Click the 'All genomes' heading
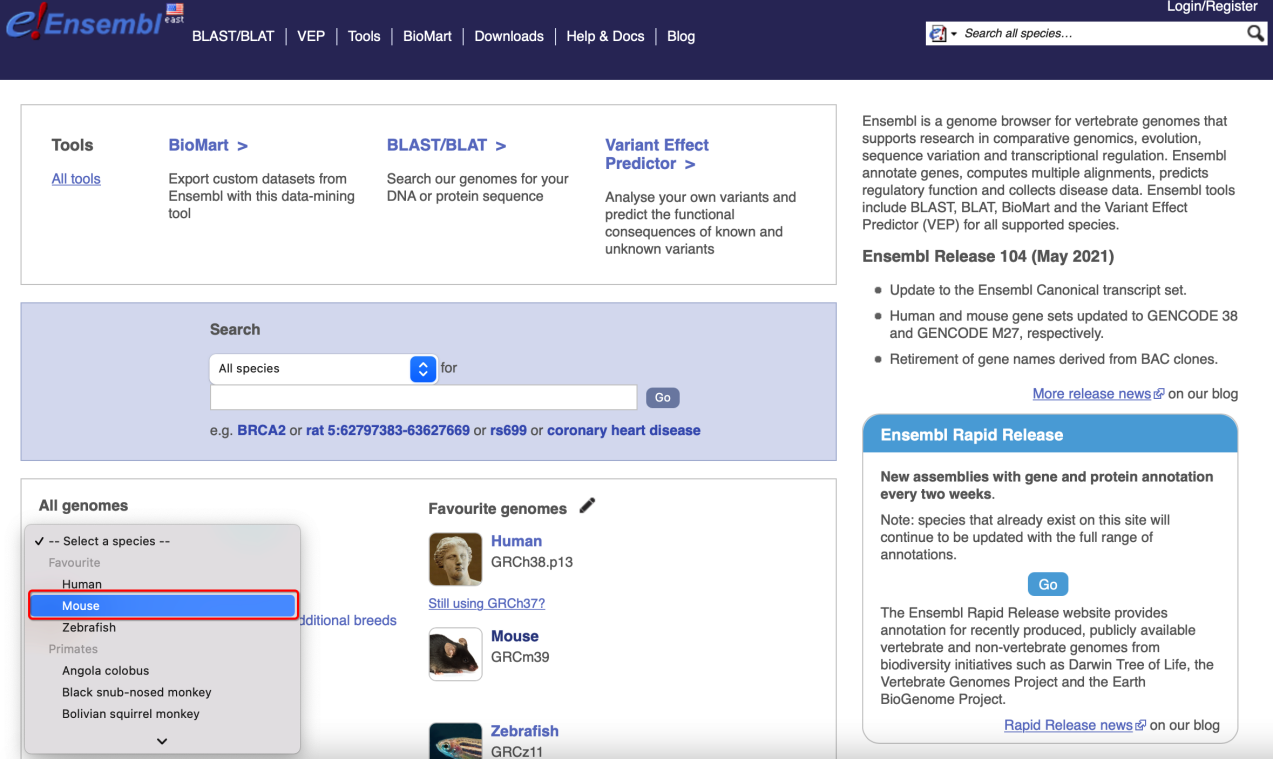This screenshot has width=1273, height=759. 84,506
